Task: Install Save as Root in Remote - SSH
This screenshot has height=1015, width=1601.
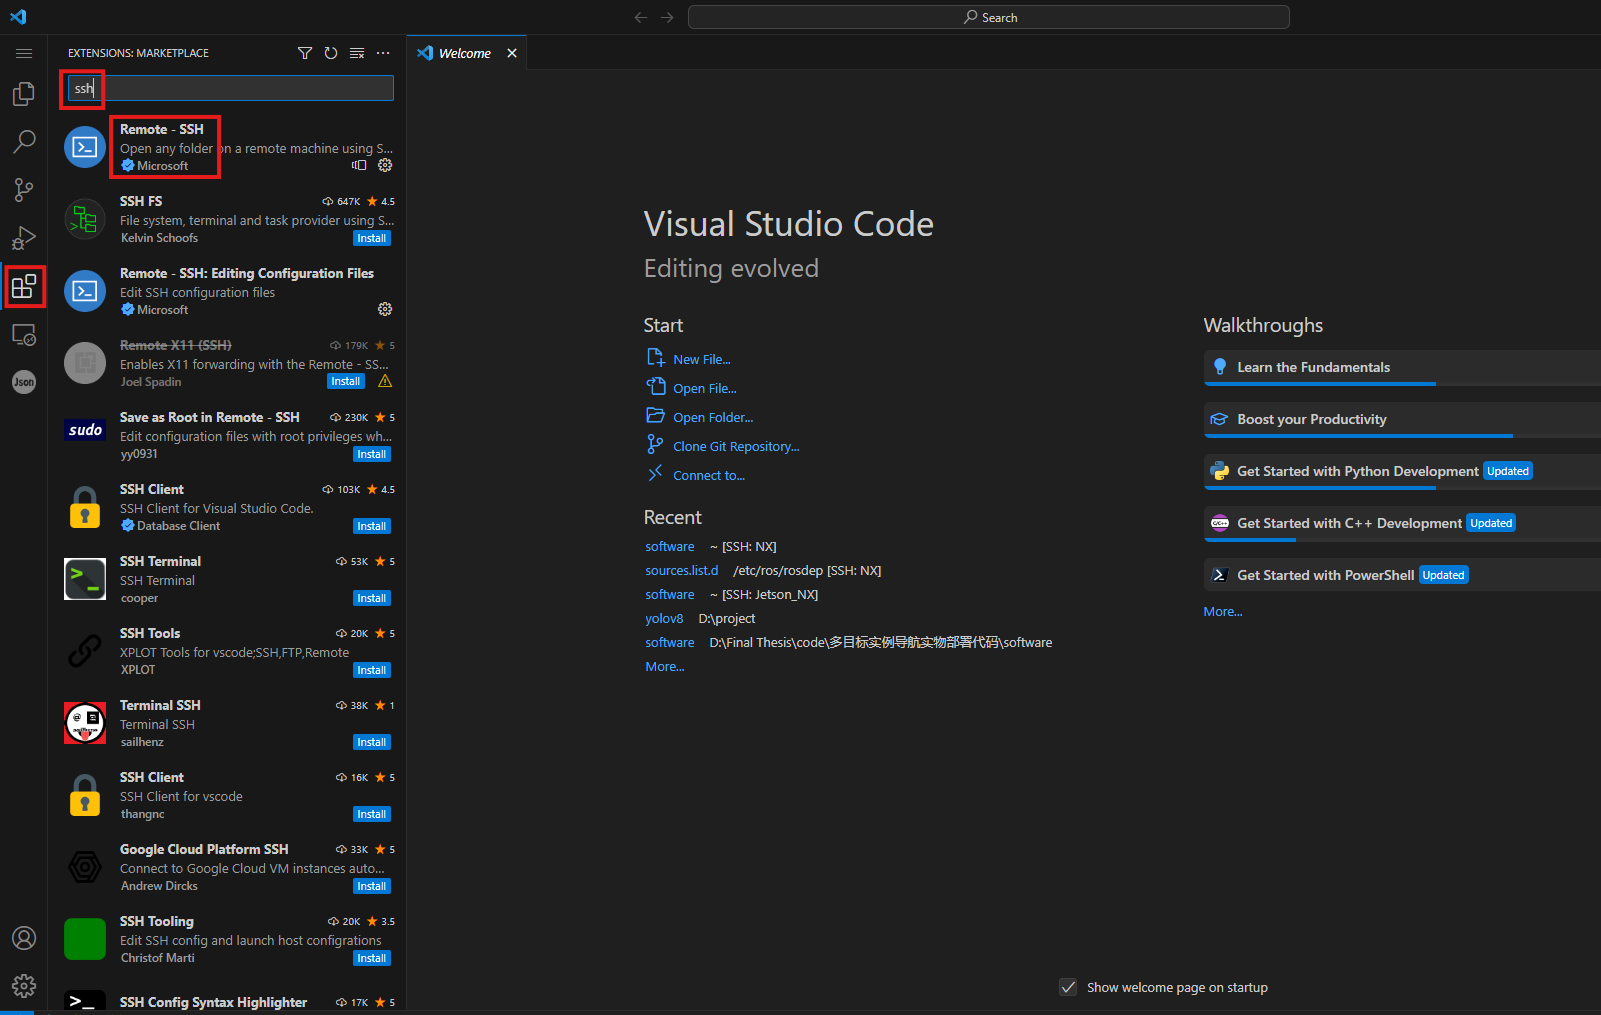Action: tap(372, 454)
